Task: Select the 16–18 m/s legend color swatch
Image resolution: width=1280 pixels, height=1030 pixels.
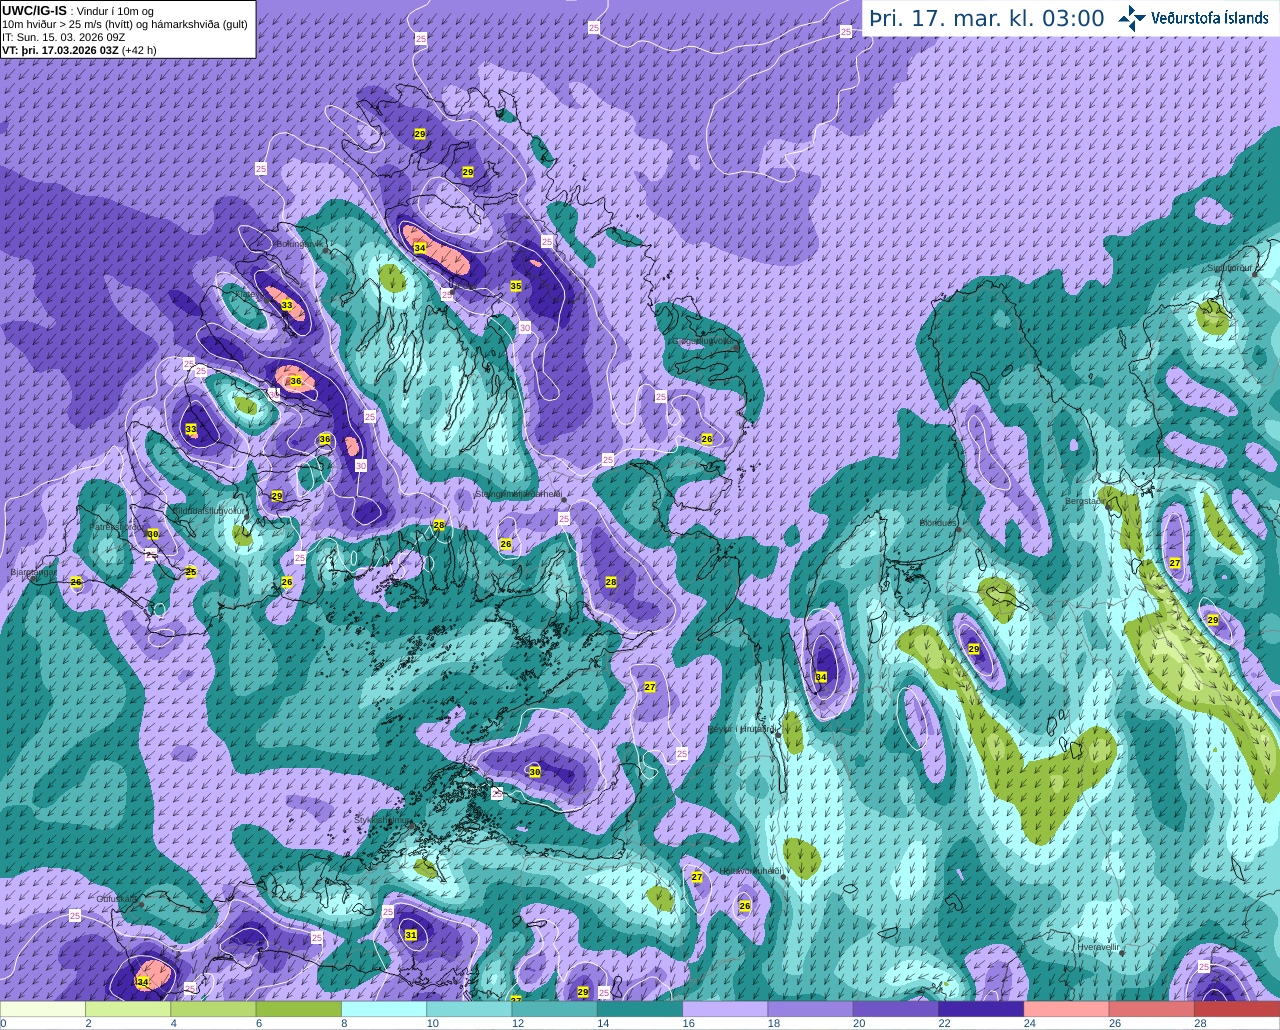Action: pyautogui.click(x=725, y=1009)
